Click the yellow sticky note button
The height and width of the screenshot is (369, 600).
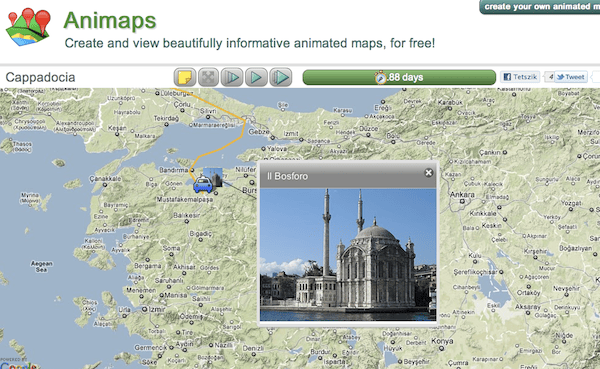click(x=185, y=77)
